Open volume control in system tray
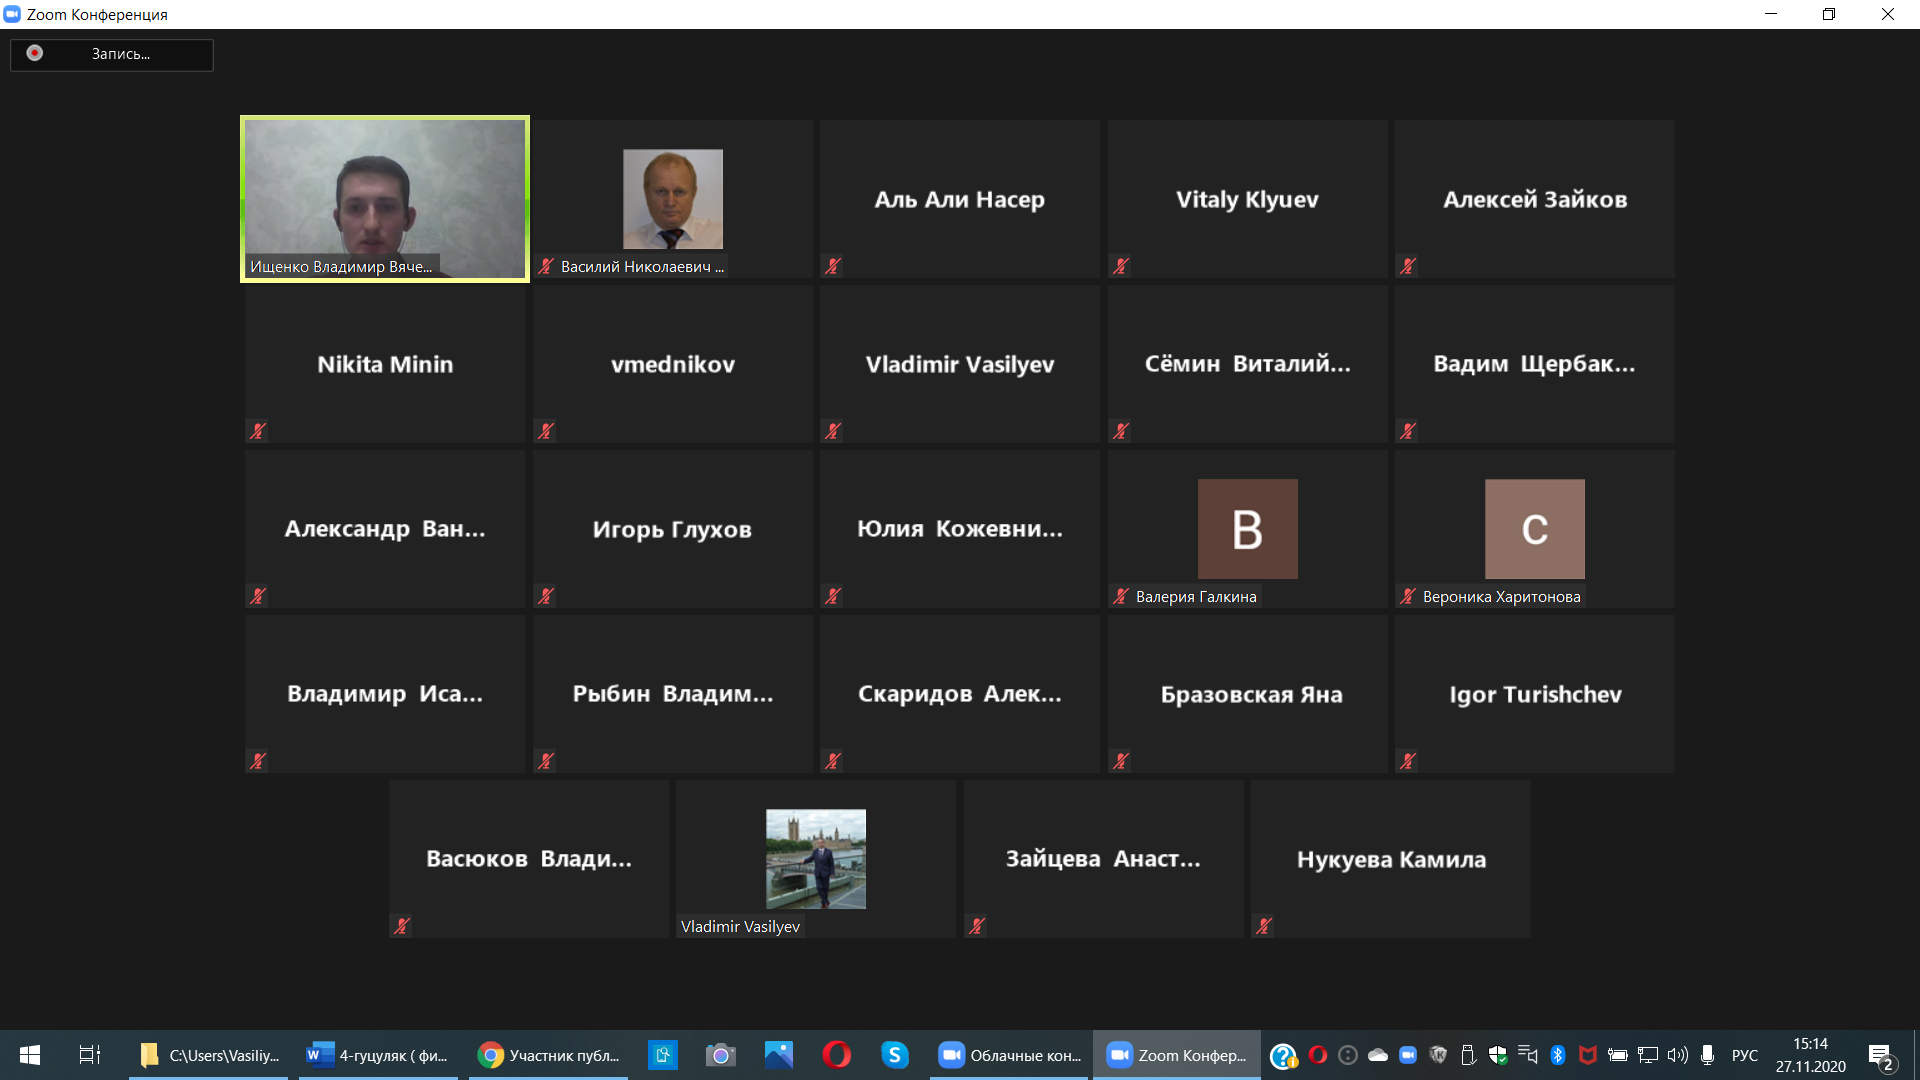The height and width of the screenshot is (1080, 1920). point(1677,1055)
